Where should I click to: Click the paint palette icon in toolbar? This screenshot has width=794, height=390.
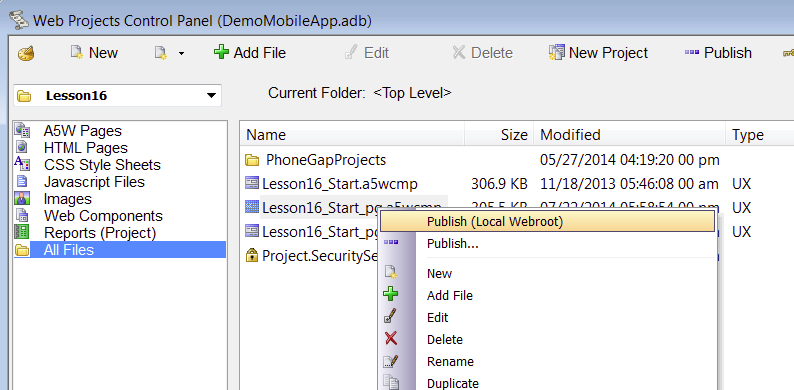(x=25, y=54)
